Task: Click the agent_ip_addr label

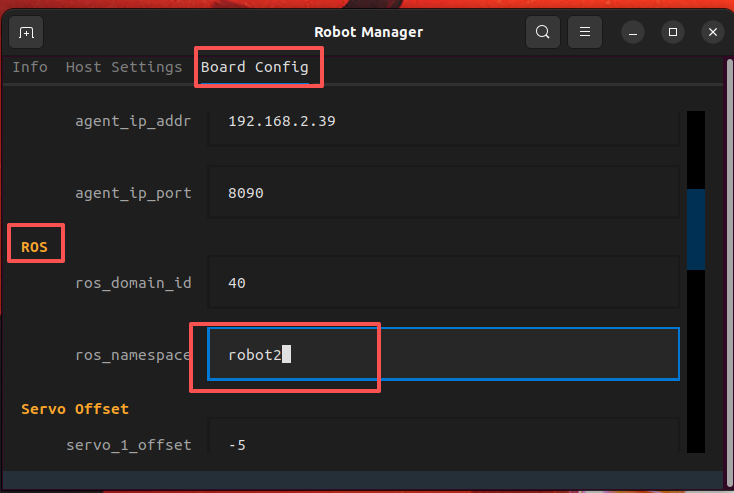Action: (133, 121)
